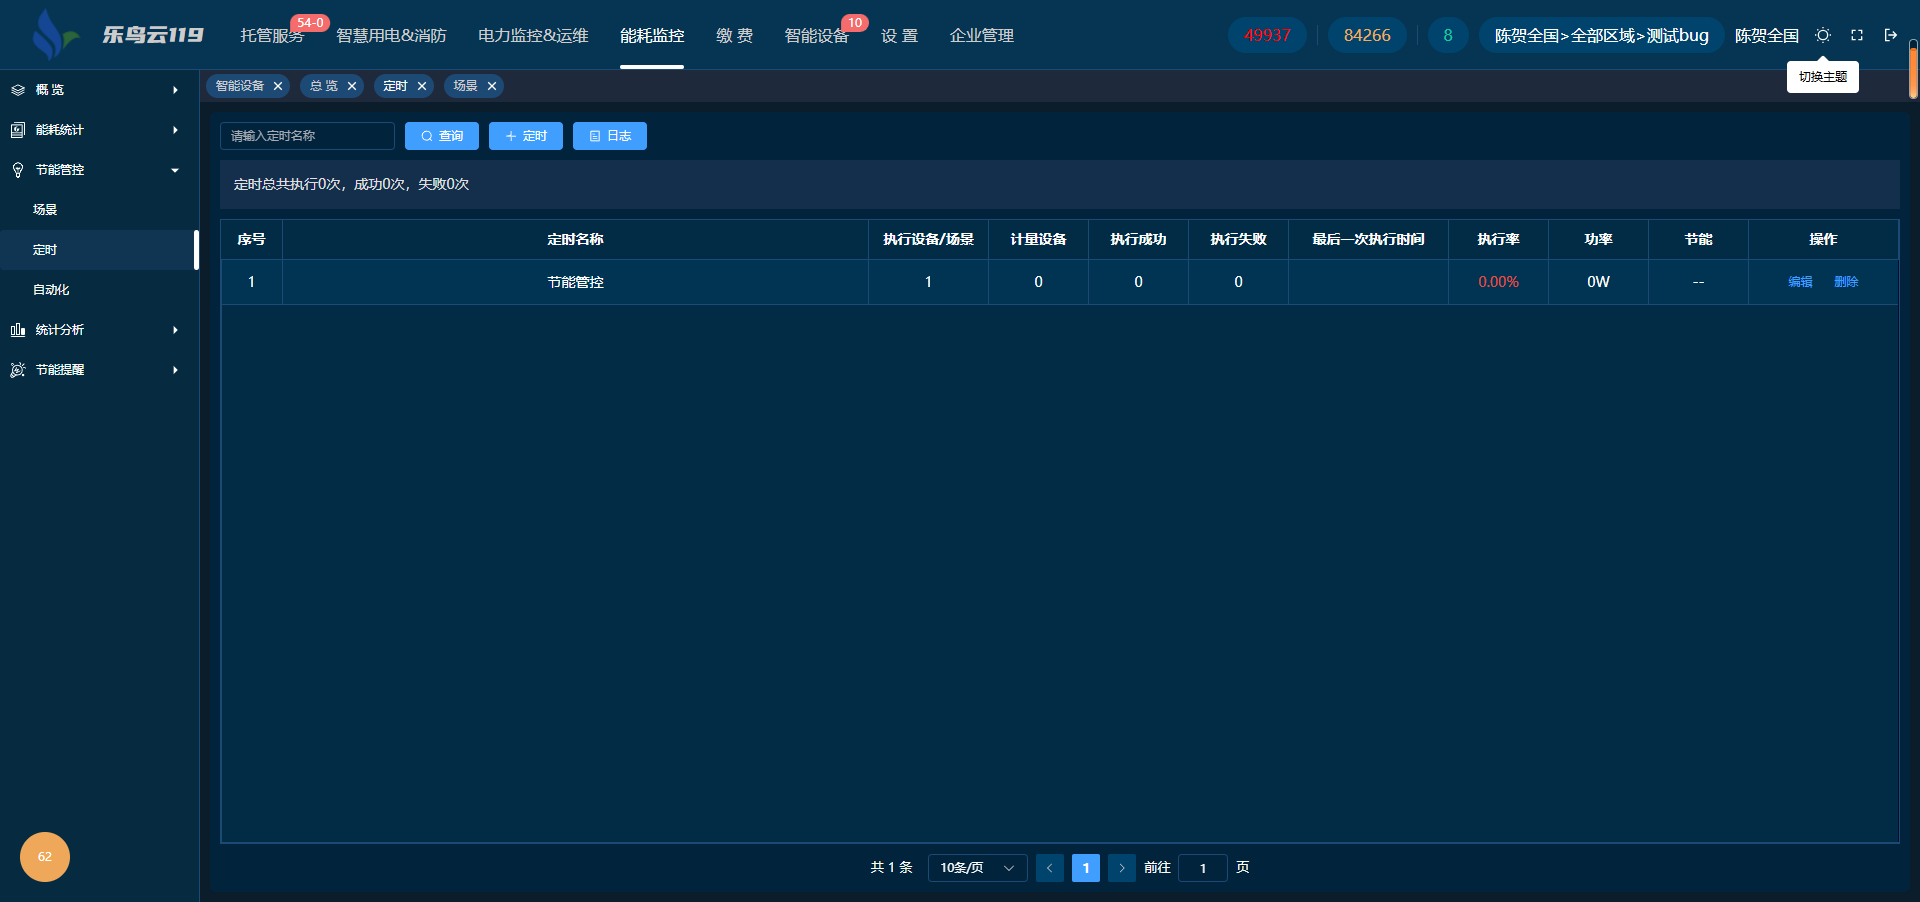Switch to the 总览 tab

(323, 86)
